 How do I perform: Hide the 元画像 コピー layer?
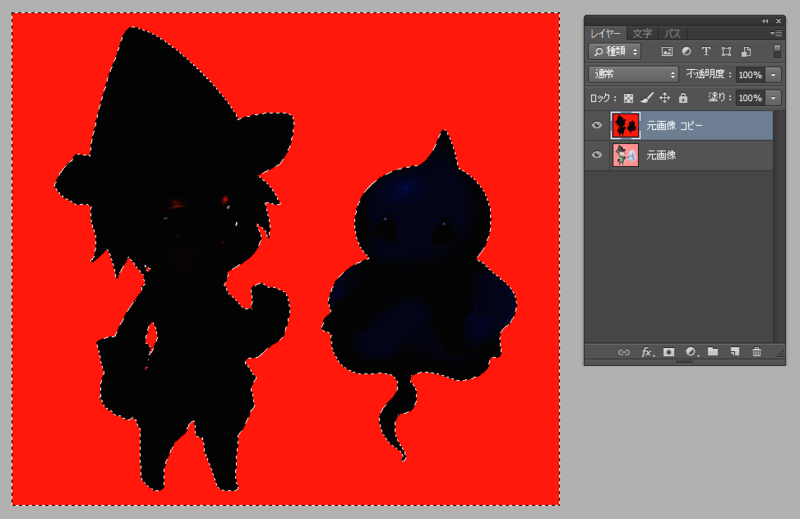click(x=596, y=125)
